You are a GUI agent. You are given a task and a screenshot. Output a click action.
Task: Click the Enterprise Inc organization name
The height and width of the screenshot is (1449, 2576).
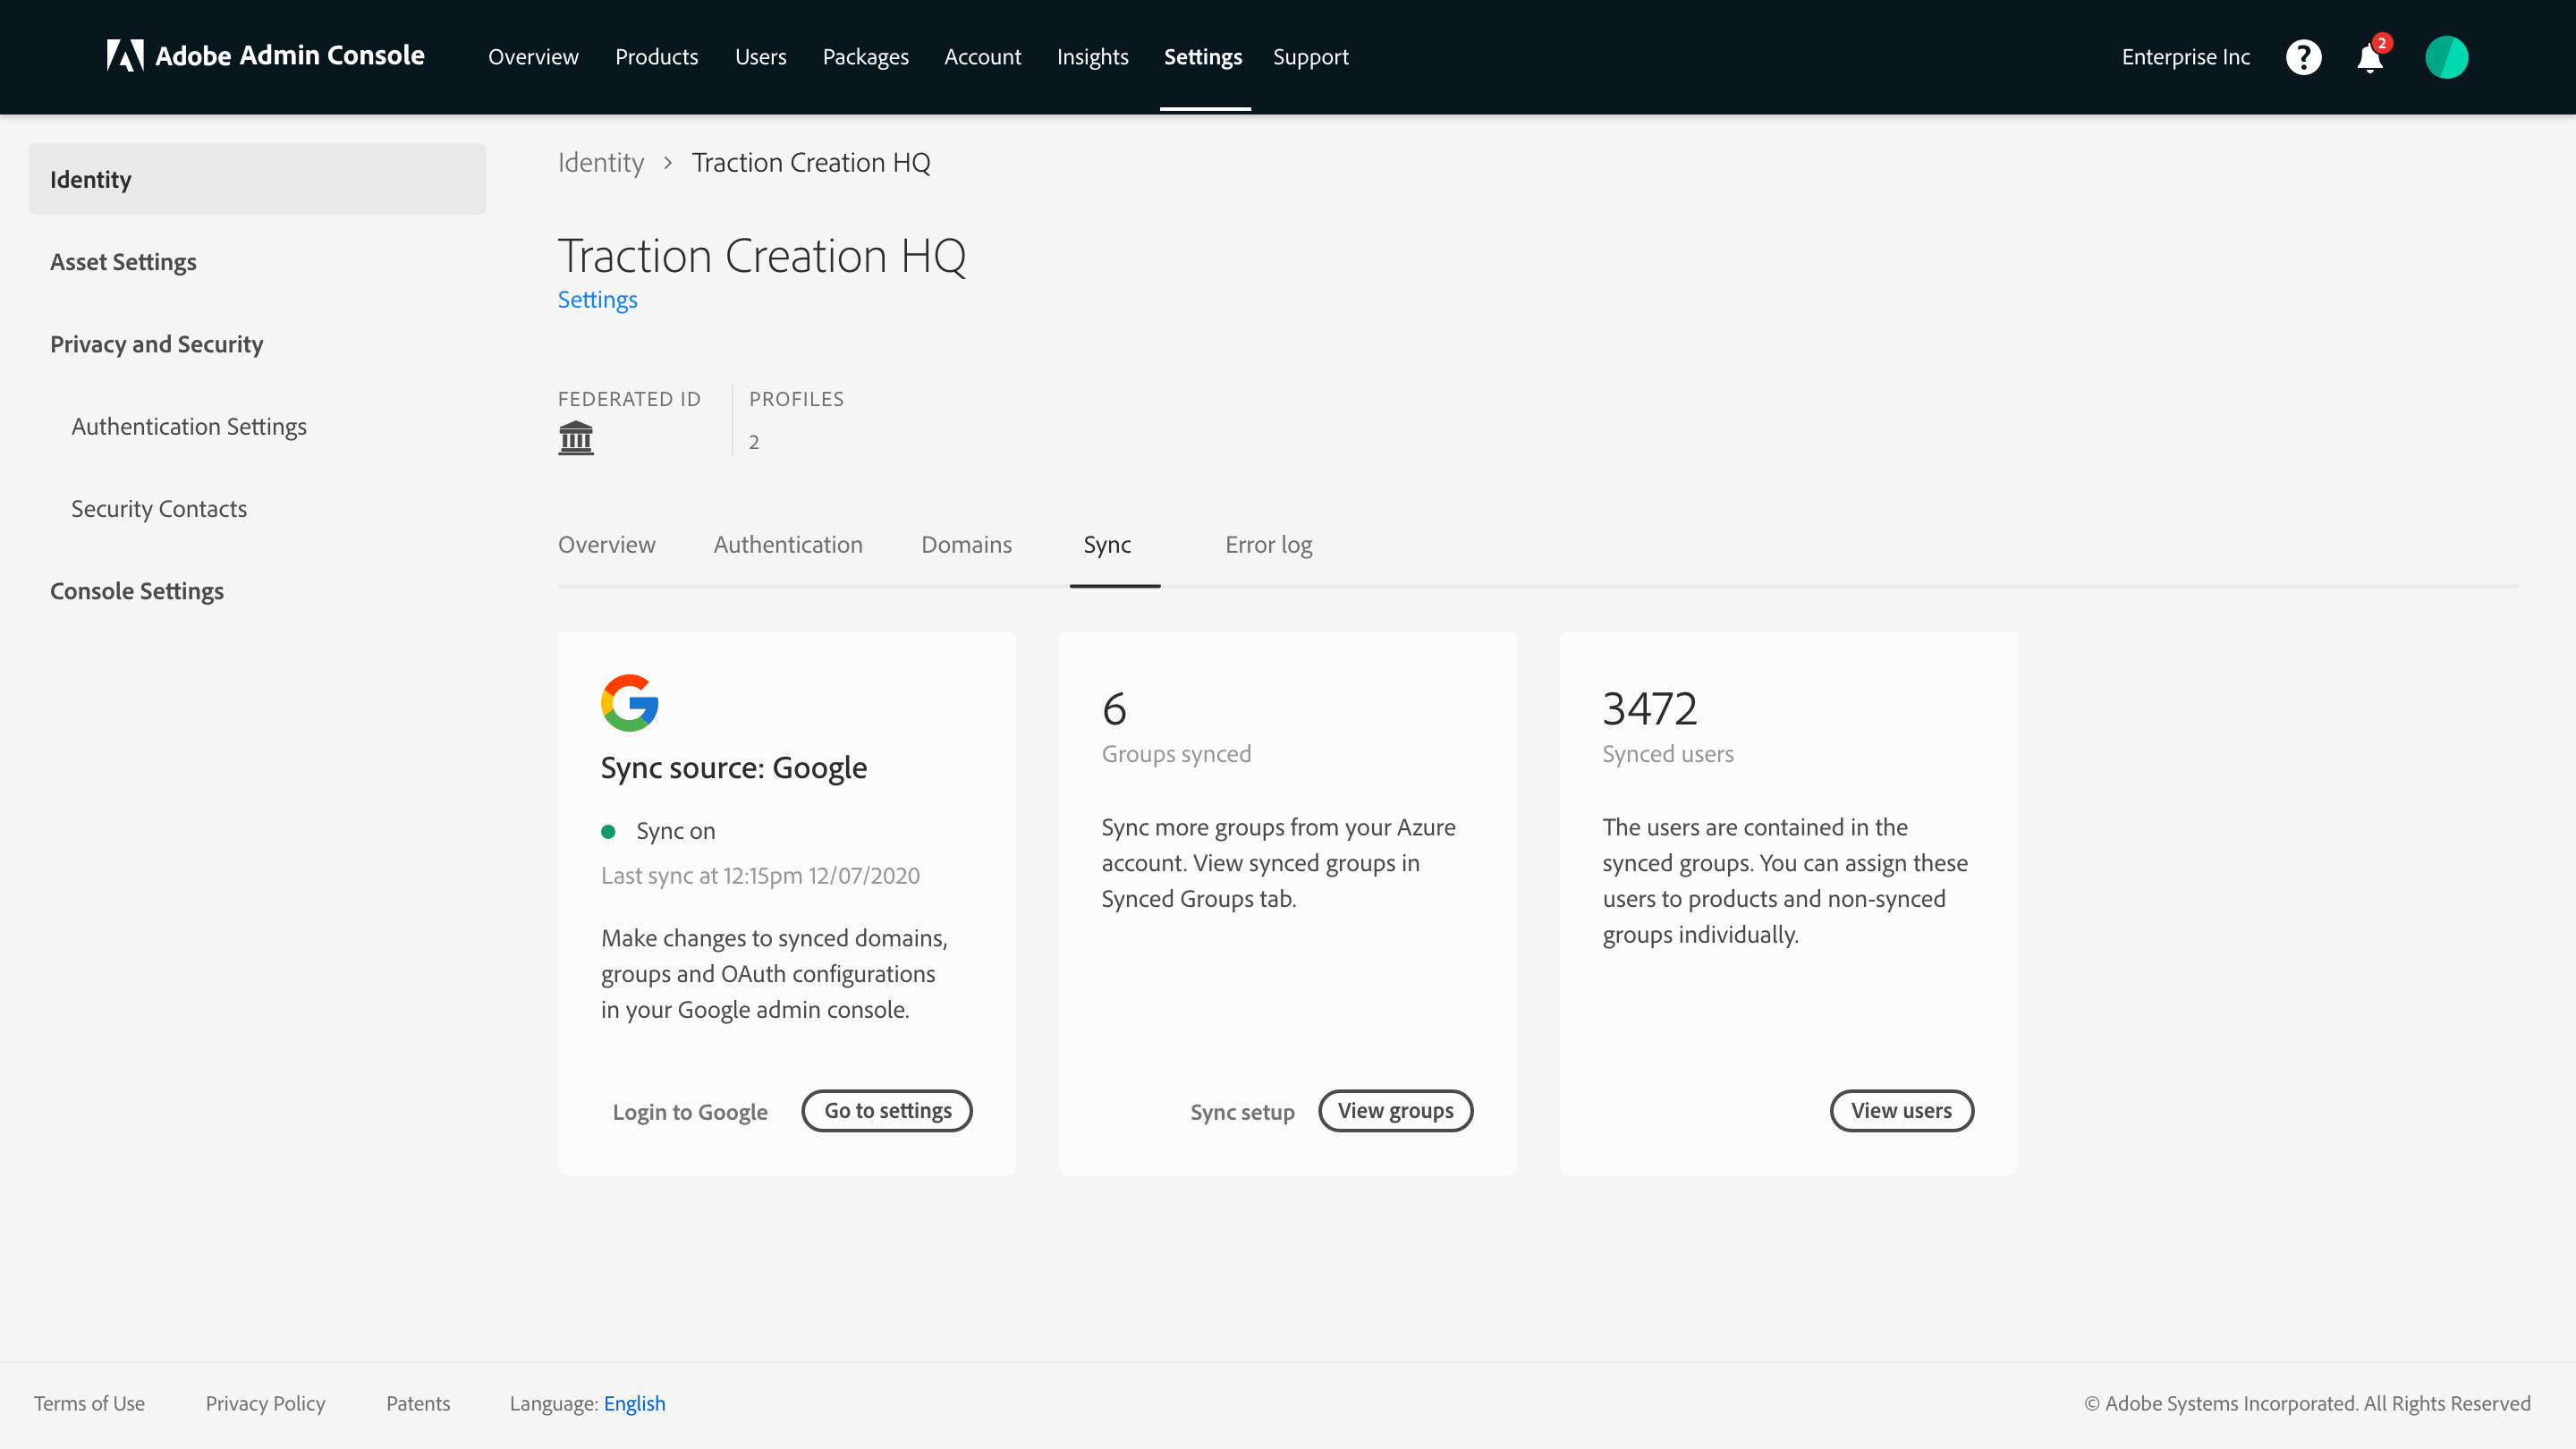[2186, 57]
